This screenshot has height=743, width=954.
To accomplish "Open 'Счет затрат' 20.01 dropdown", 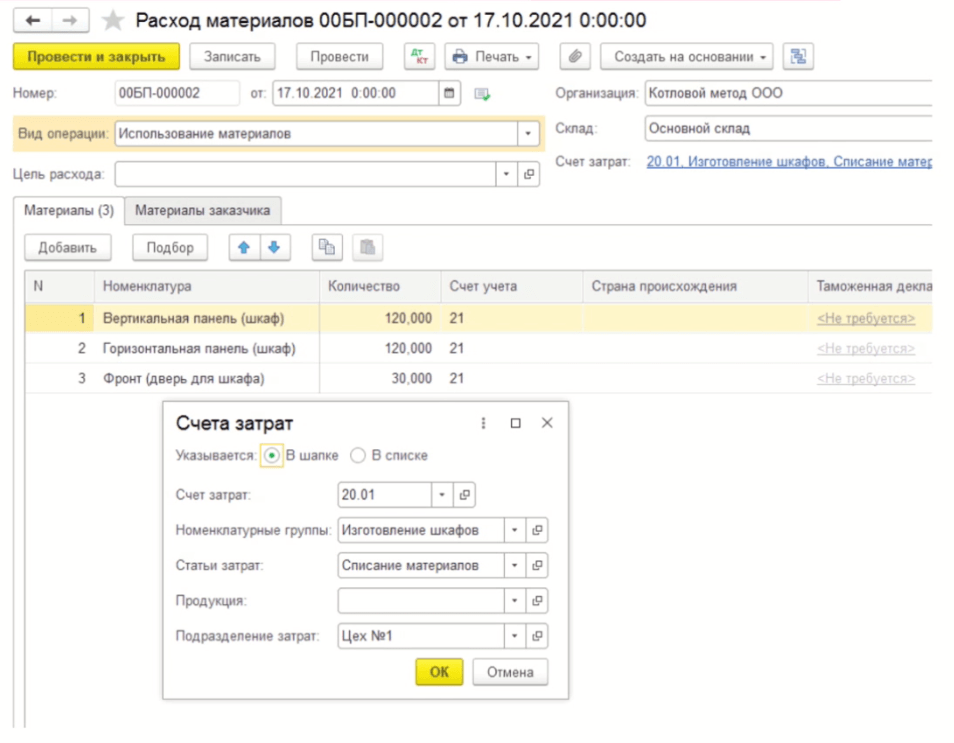I will click(442, 495).
